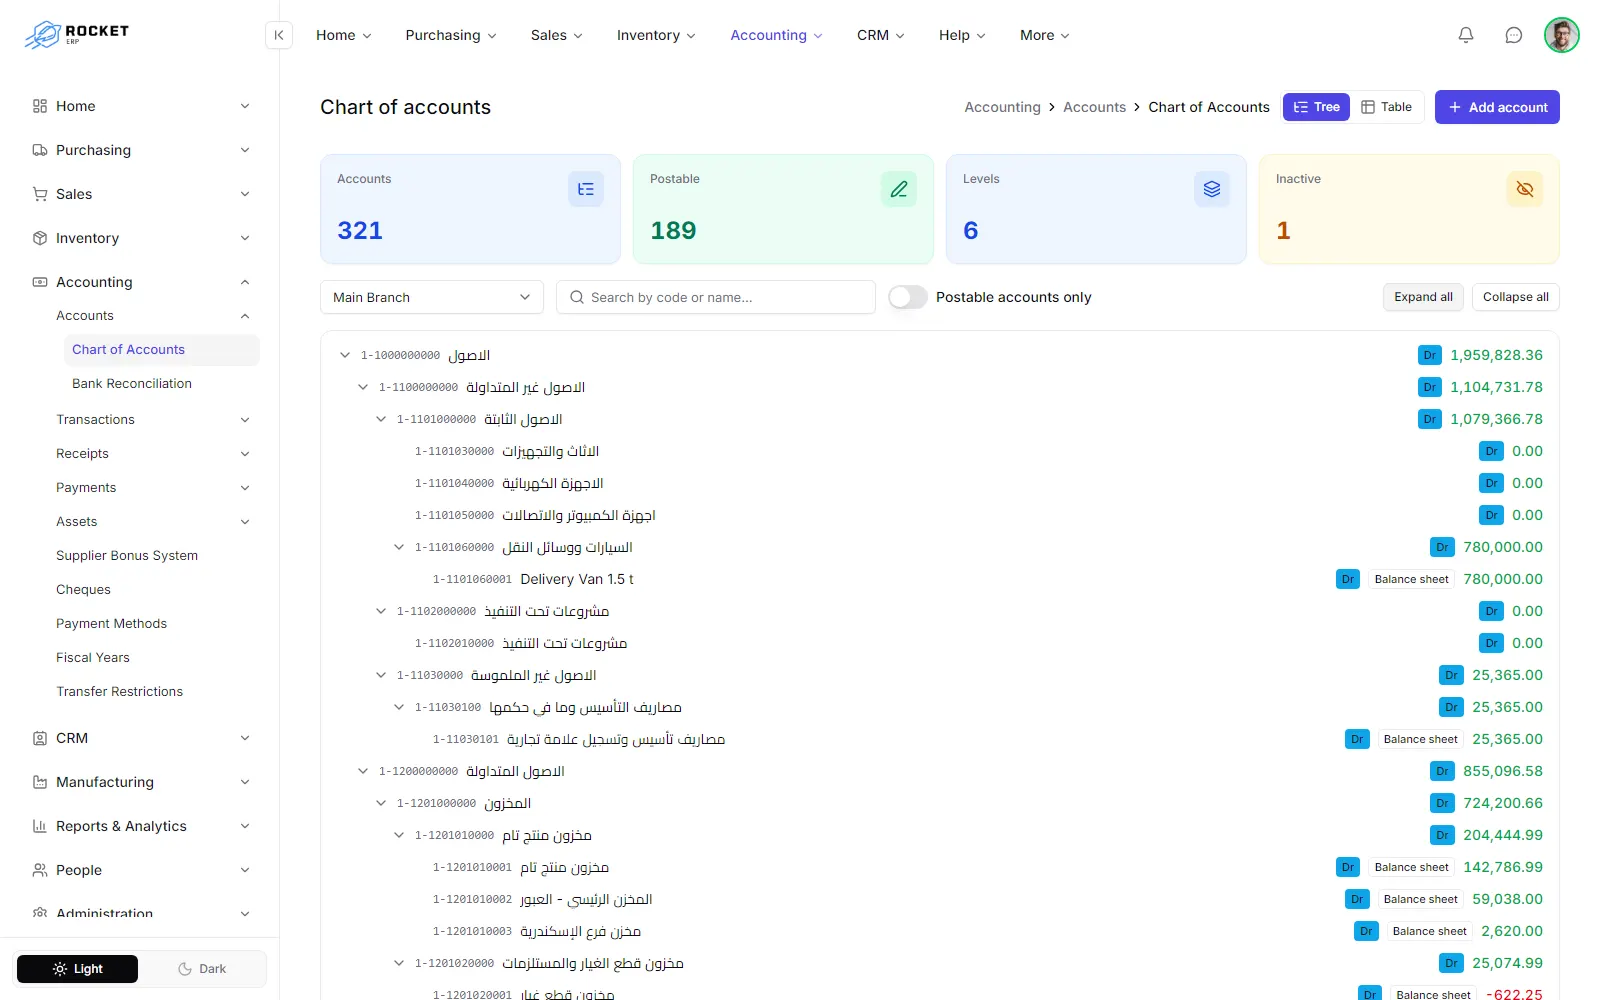This screenshot has height=1000, width=1600.
Task: Click the People sidebar users icon
Action: pyautogui.click(x=40, y=870)
